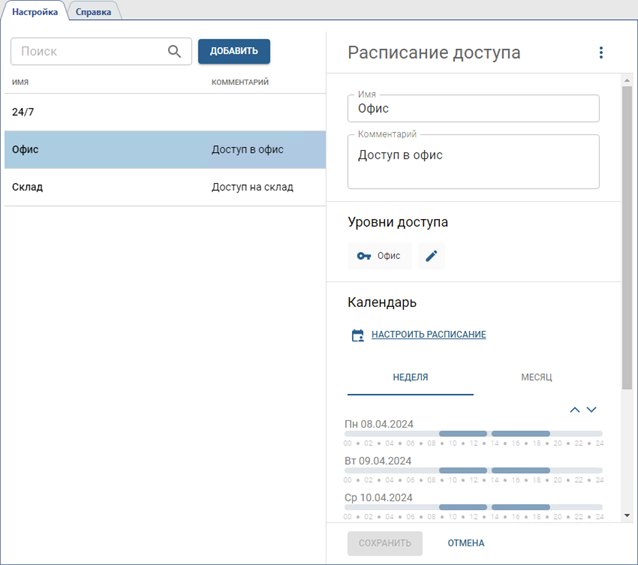Click into the Комментарий text area
638x565 pixels.
tap(473, 163)
